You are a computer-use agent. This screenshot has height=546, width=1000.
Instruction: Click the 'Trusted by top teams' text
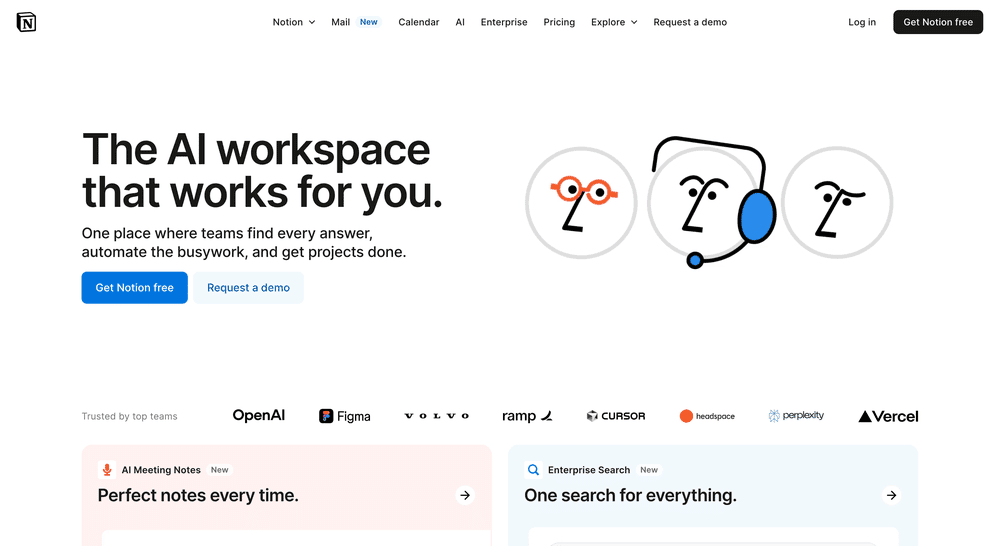coord(129,417)
